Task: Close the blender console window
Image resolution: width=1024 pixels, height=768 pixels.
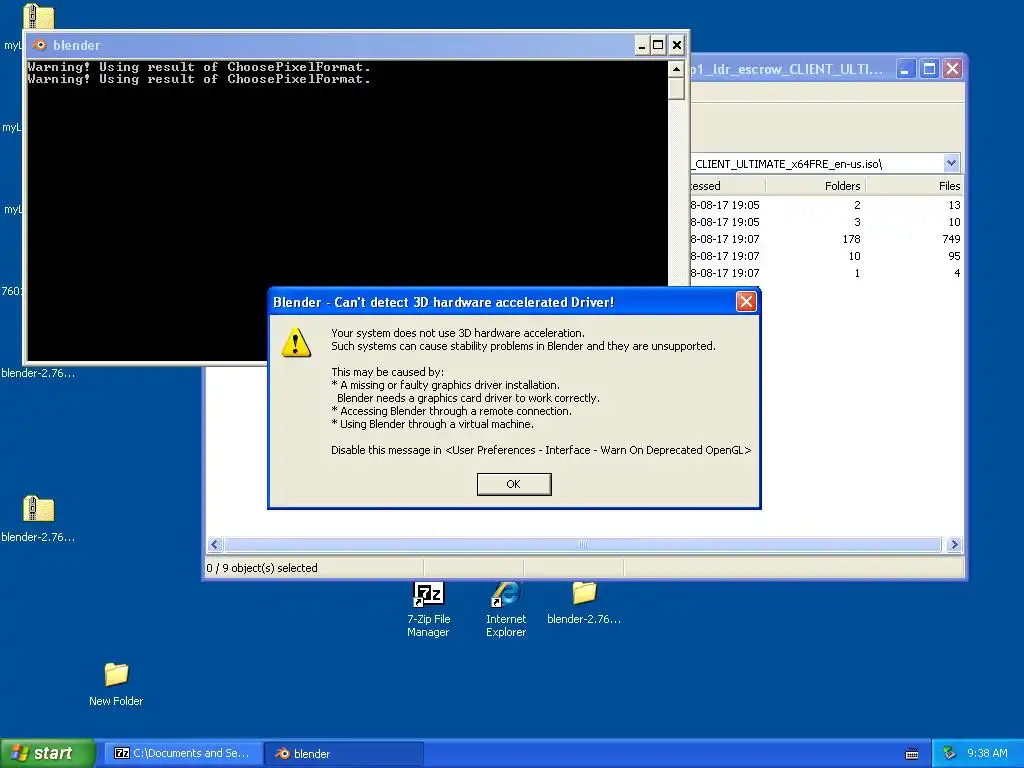Action: [x=677, y=45]
